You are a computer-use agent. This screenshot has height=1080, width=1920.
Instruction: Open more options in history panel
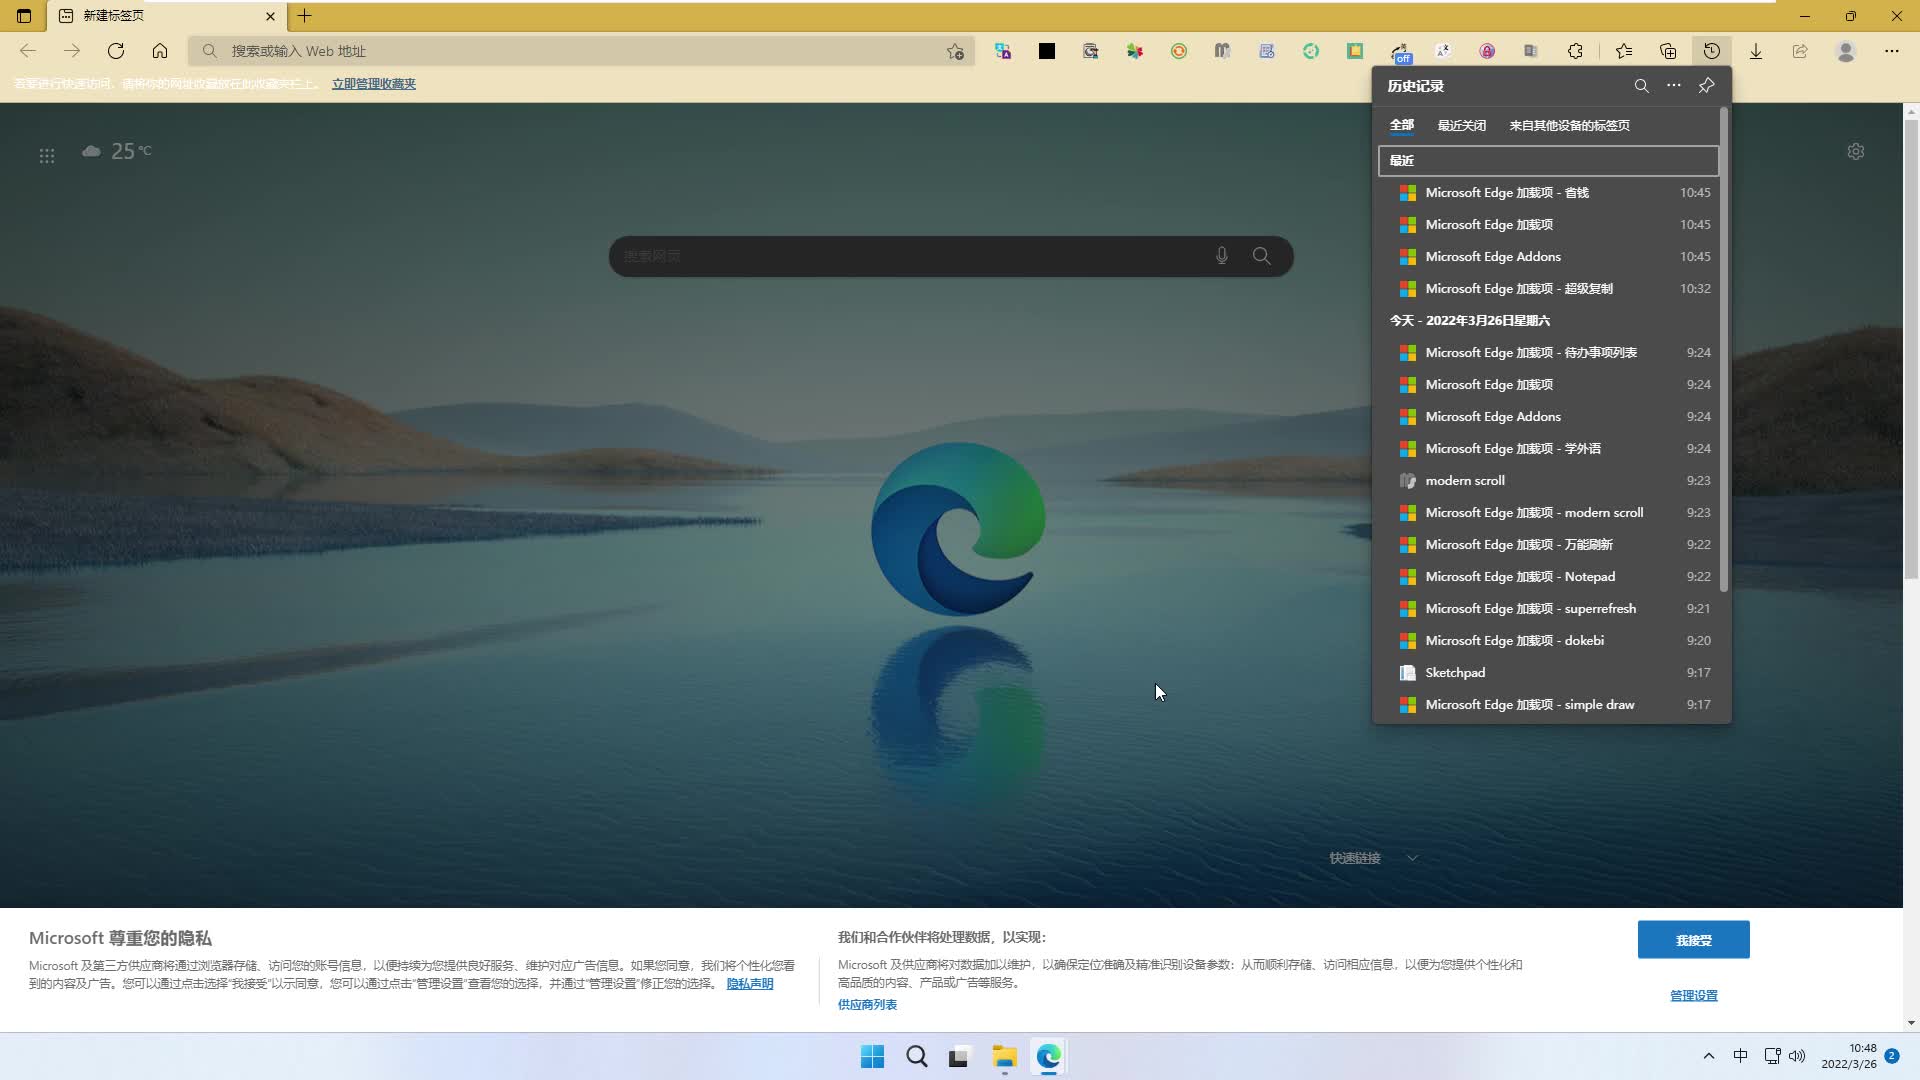click(x=1674, y=86)
